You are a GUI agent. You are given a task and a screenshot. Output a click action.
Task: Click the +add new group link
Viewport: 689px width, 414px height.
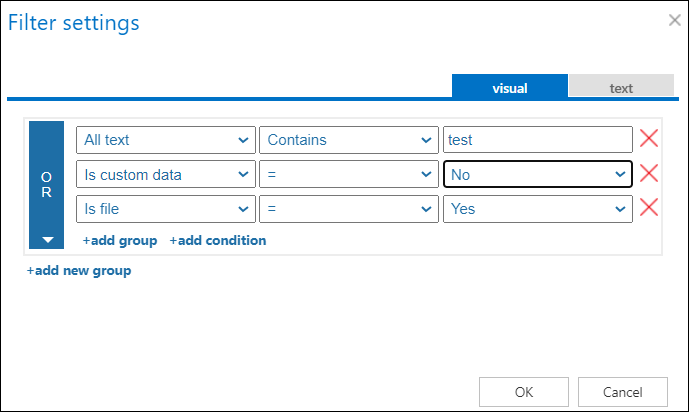(x=79, y=270)
